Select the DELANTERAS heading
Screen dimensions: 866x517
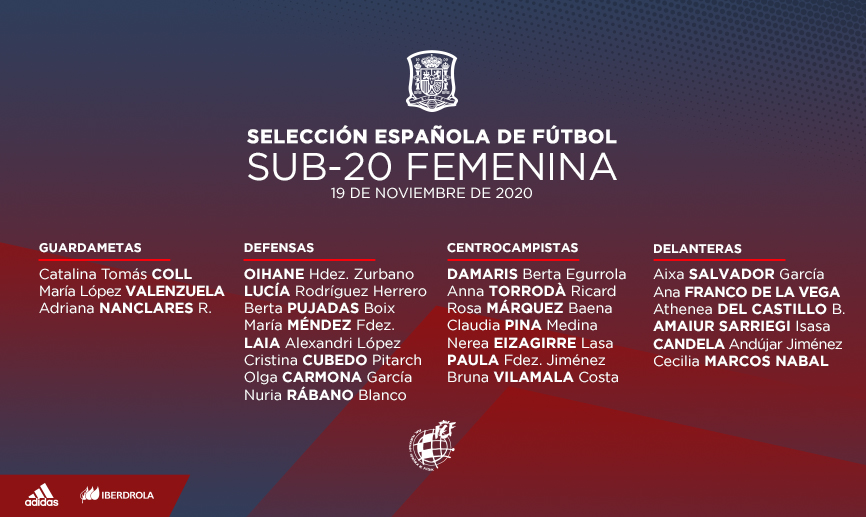(x=697, y=248)
